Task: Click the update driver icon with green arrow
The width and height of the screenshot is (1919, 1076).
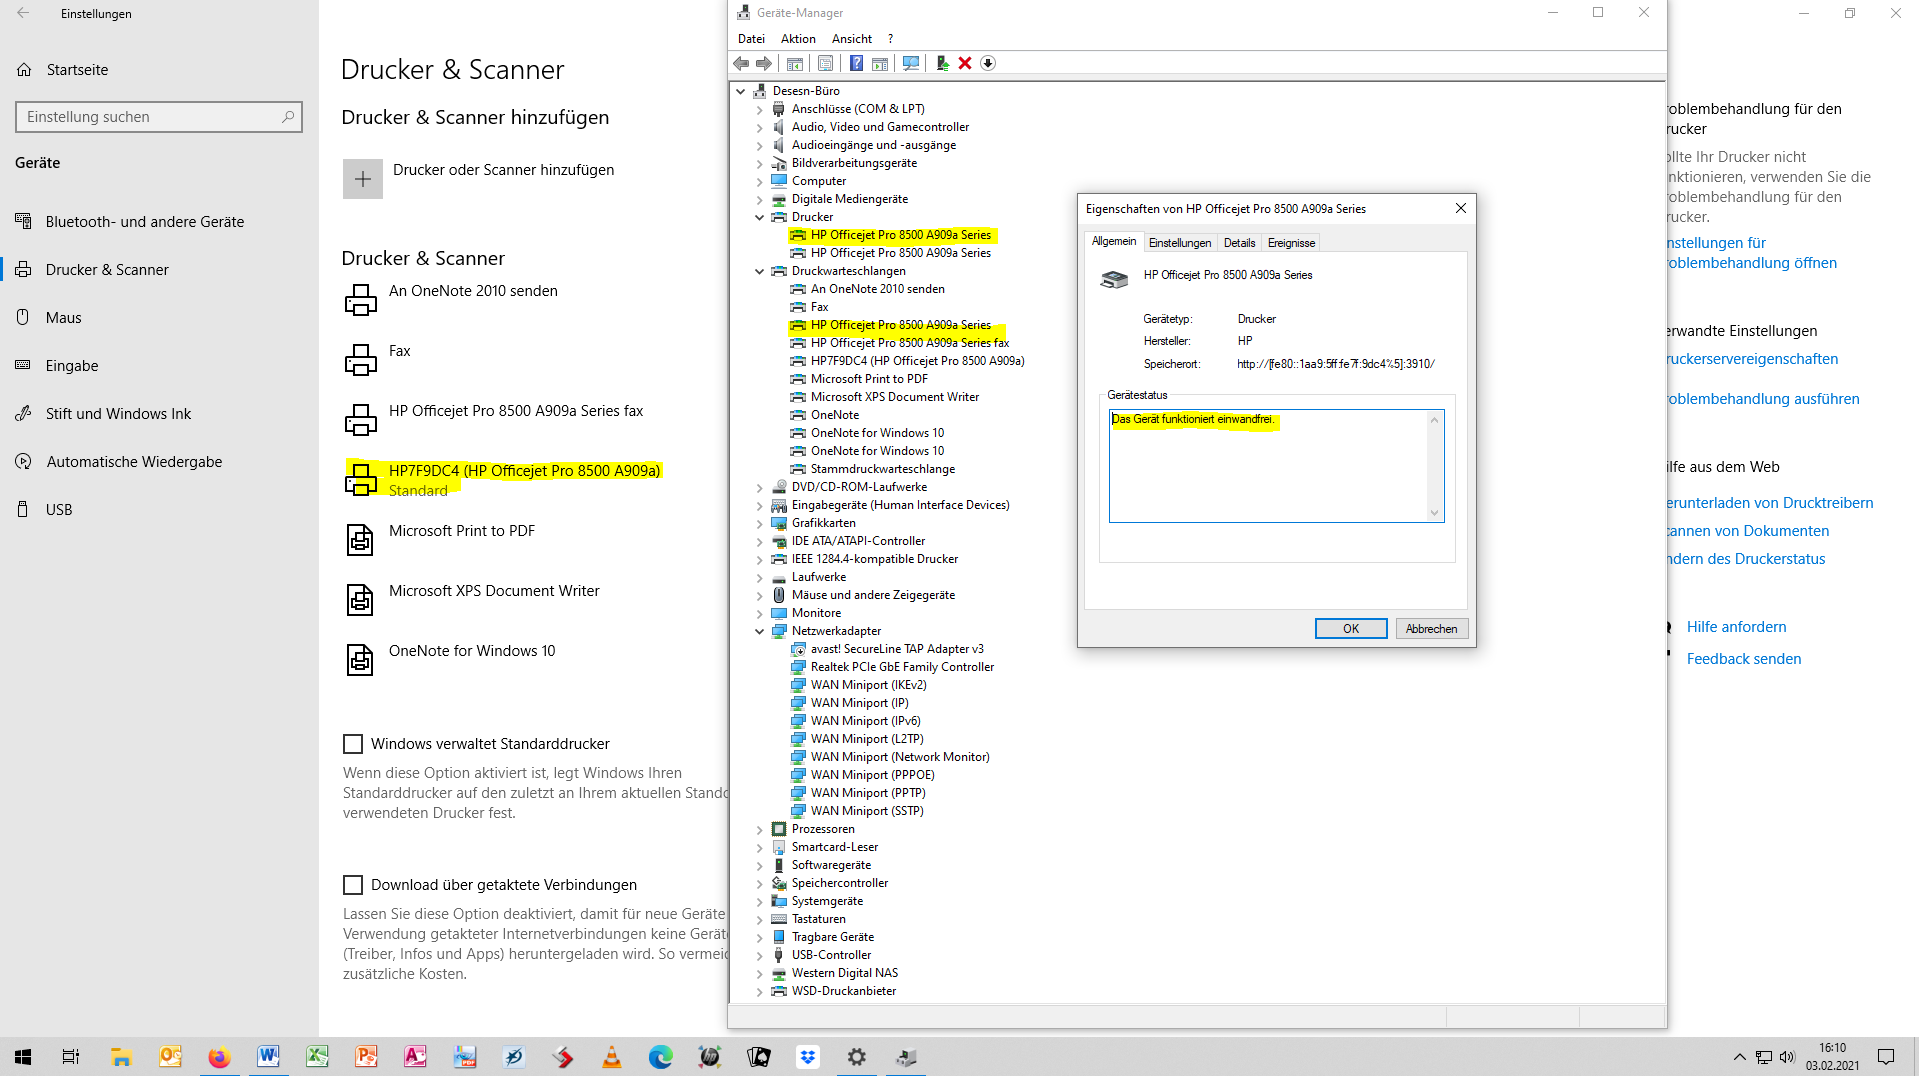Action: (x=942, y=63)
